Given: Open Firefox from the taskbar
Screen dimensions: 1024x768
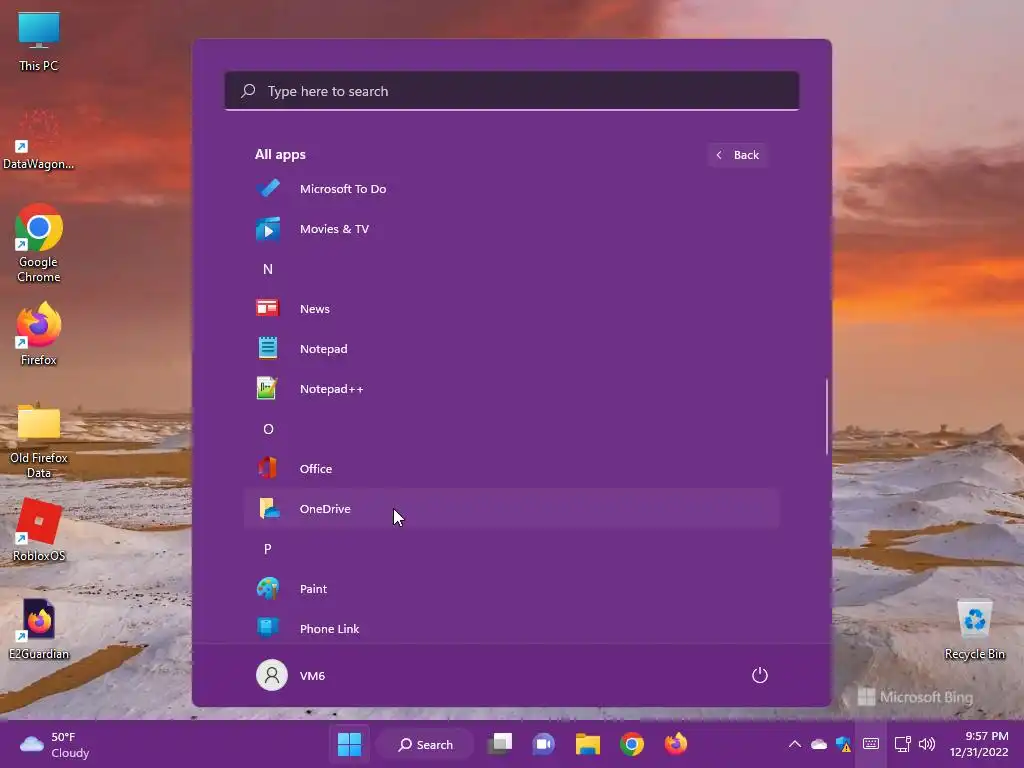Looking at the screenshot, I should coord(676,744).
